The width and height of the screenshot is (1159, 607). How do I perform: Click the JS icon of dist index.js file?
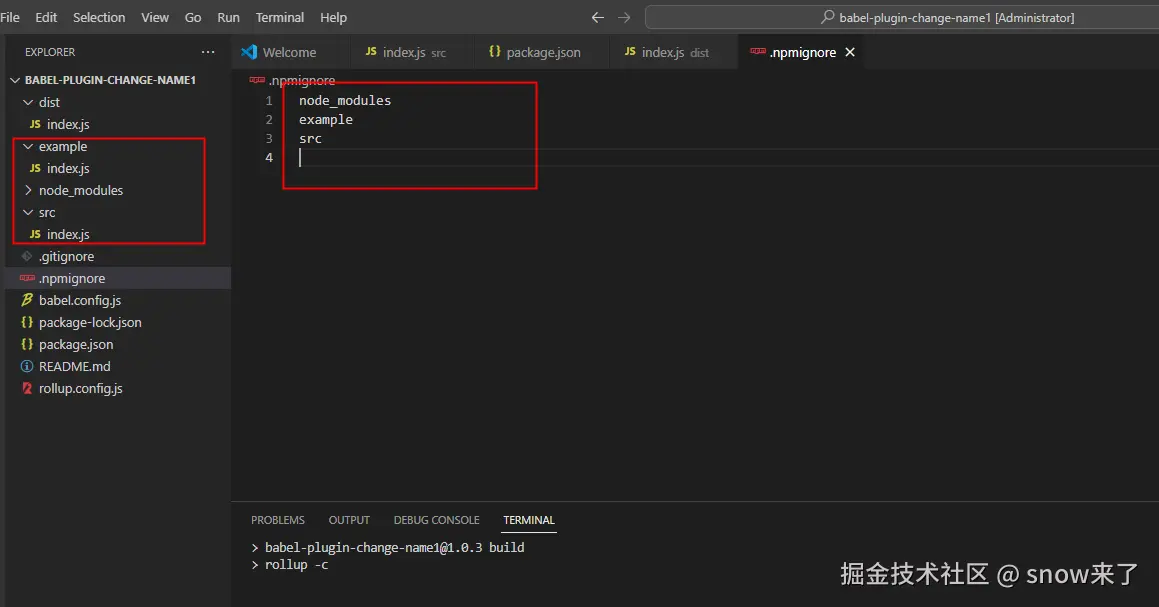[35, 124]
